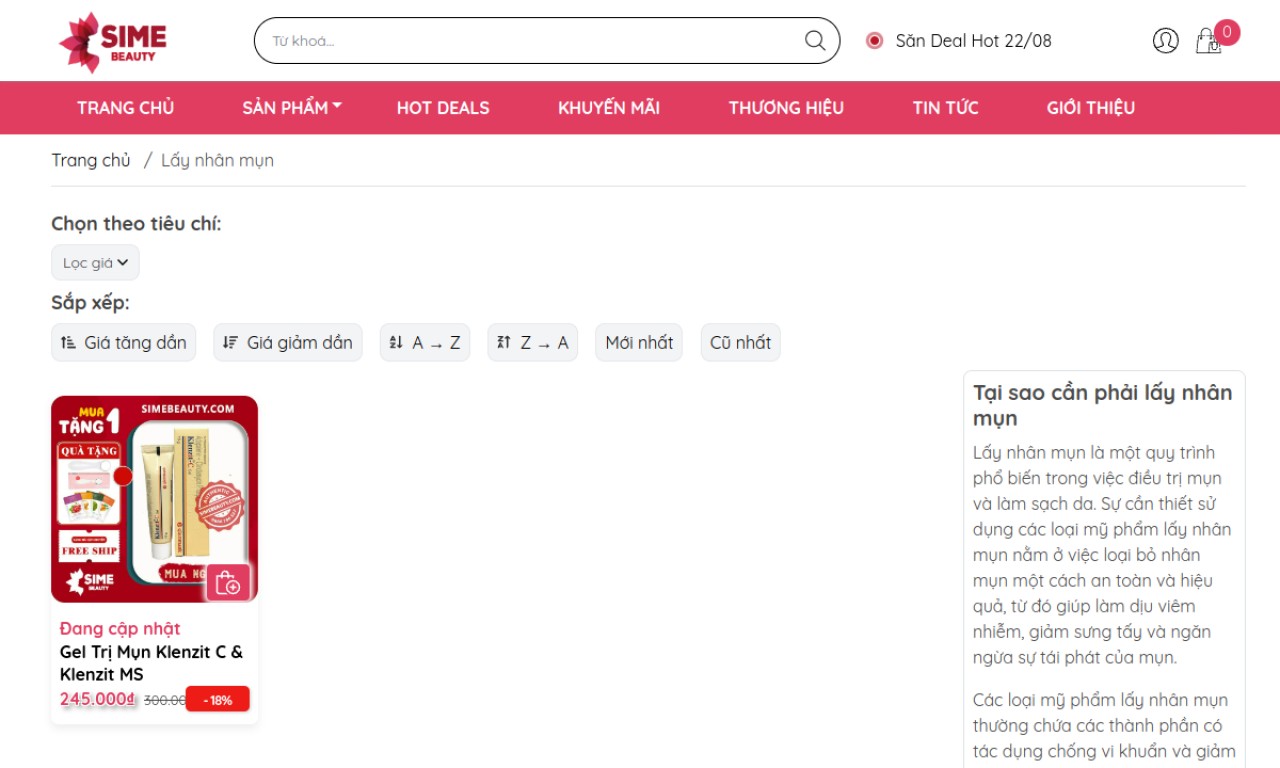Open the Tin tức menu item
Viewport: 1280px width, 768px height.
tap(945, 108)
